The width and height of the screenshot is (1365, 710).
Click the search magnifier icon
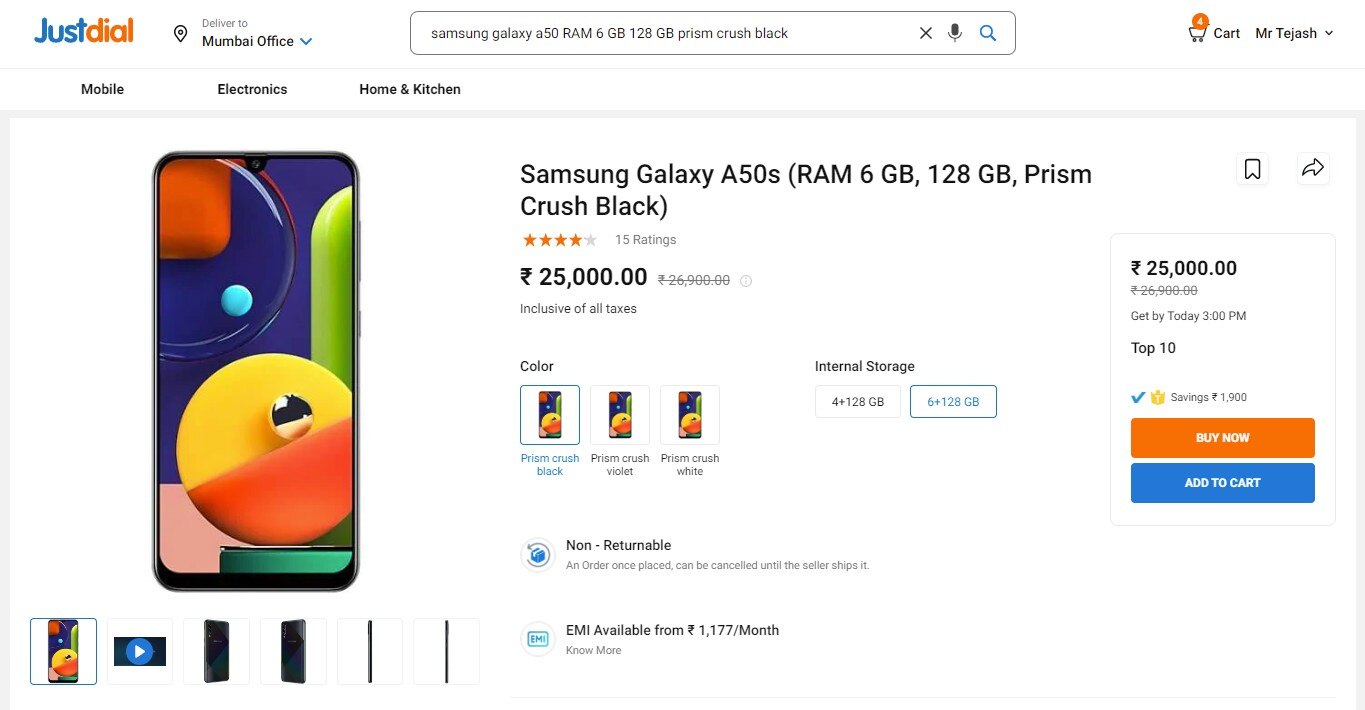coord(987,32)
